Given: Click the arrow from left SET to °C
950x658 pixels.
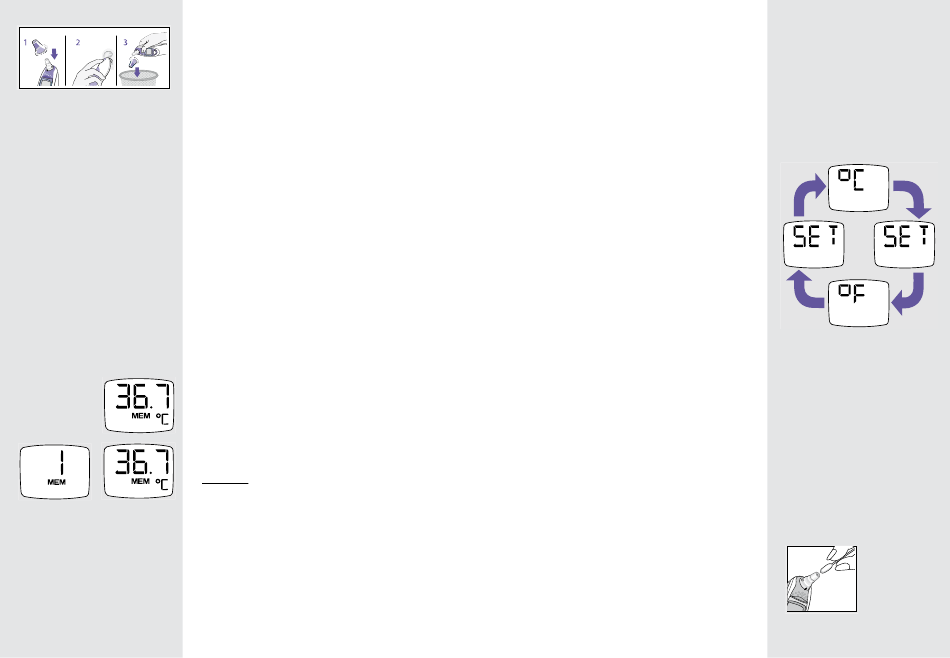Looking at the screenshot, I should 810,194.
